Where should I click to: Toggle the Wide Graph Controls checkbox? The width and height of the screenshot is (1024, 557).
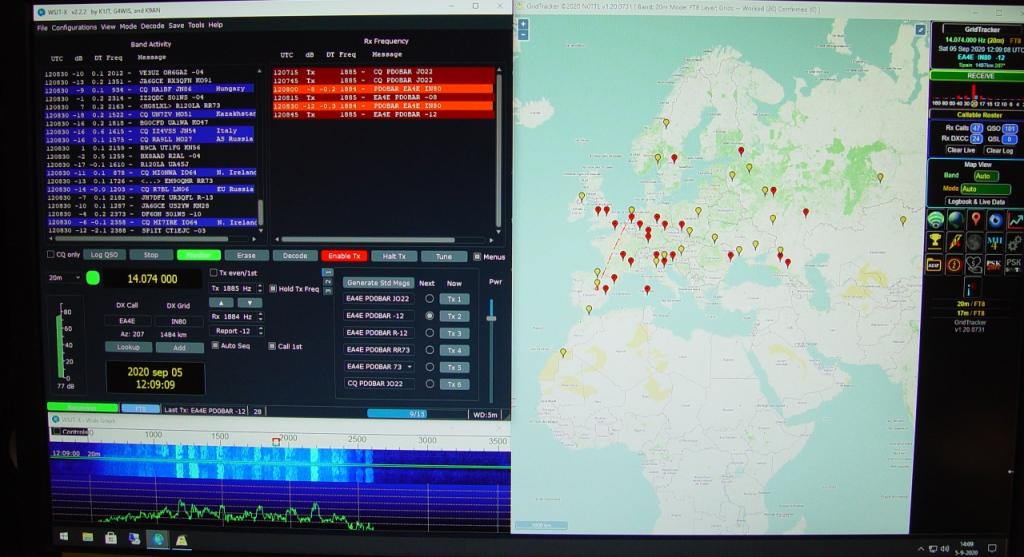tap(56, 432)
